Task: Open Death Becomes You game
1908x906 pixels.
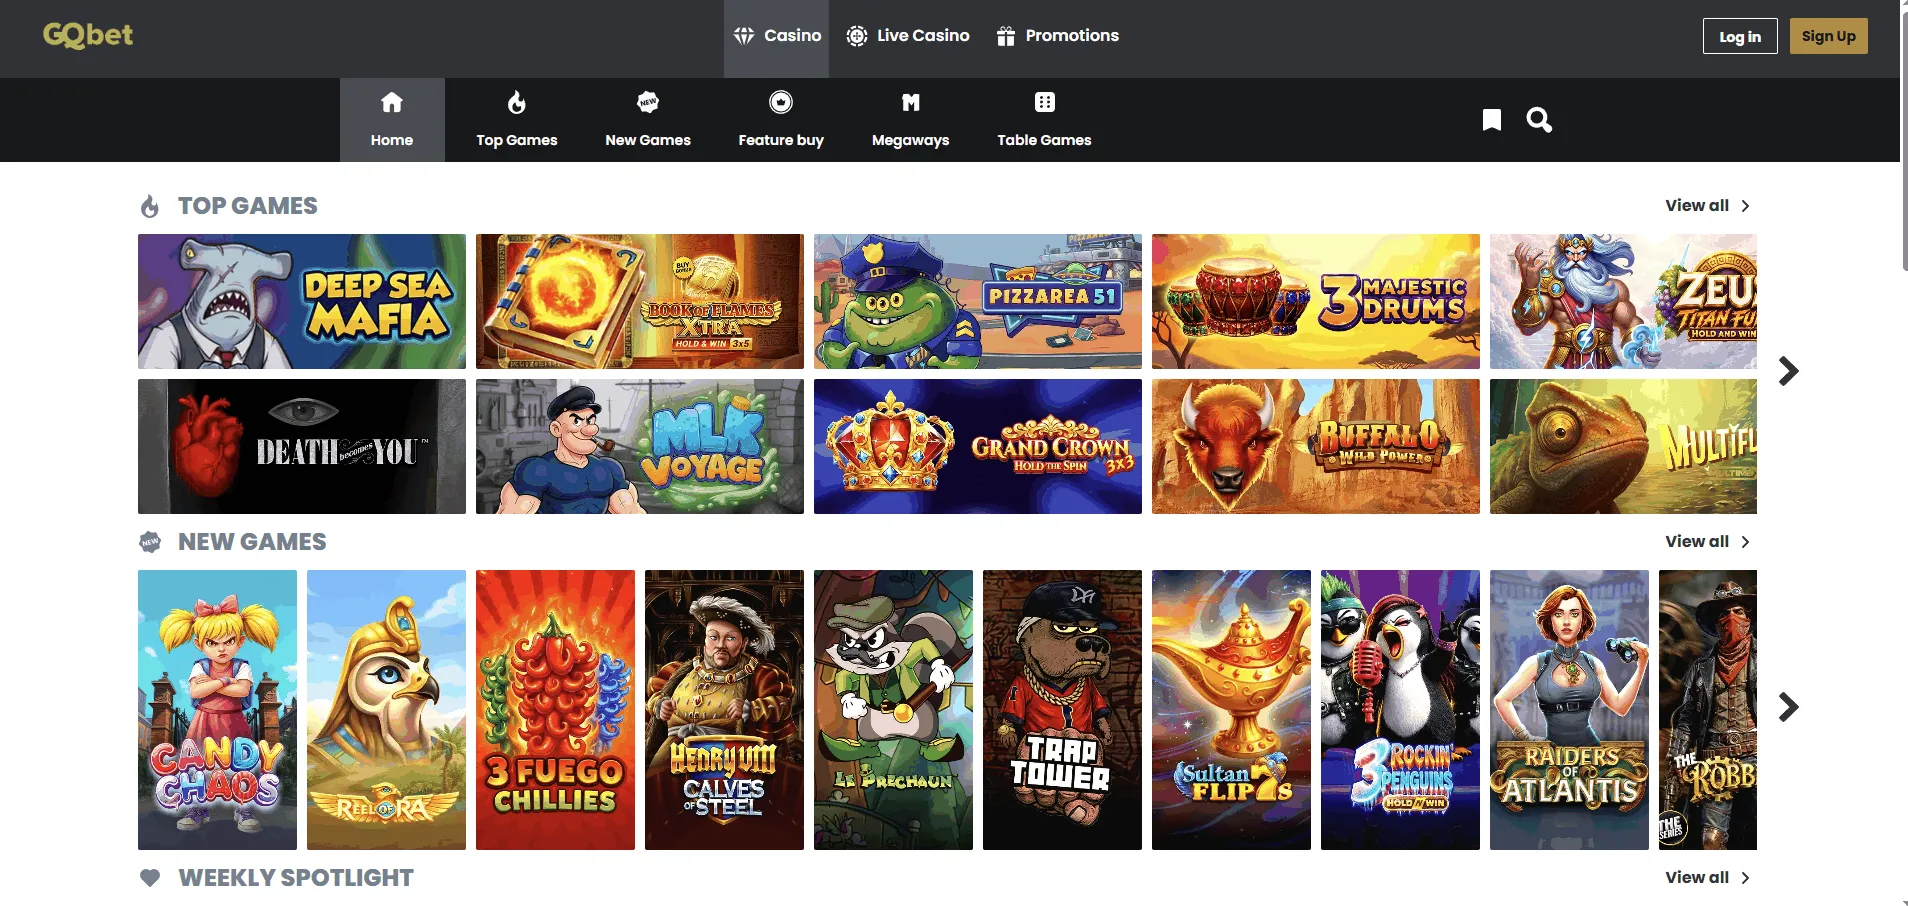Action: point(302,446)
